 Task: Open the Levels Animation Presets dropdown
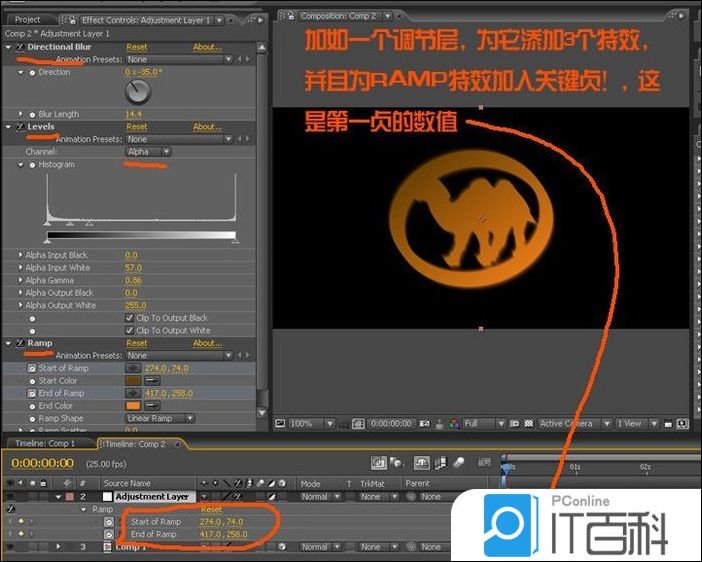click(x=179, y=139)
